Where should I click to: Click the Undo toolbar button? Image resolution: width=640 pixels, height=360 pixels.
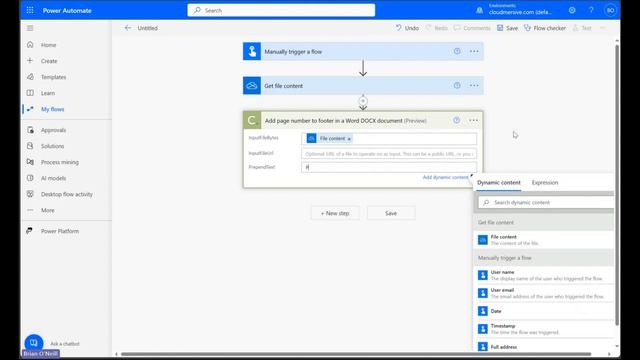point(407,28)
